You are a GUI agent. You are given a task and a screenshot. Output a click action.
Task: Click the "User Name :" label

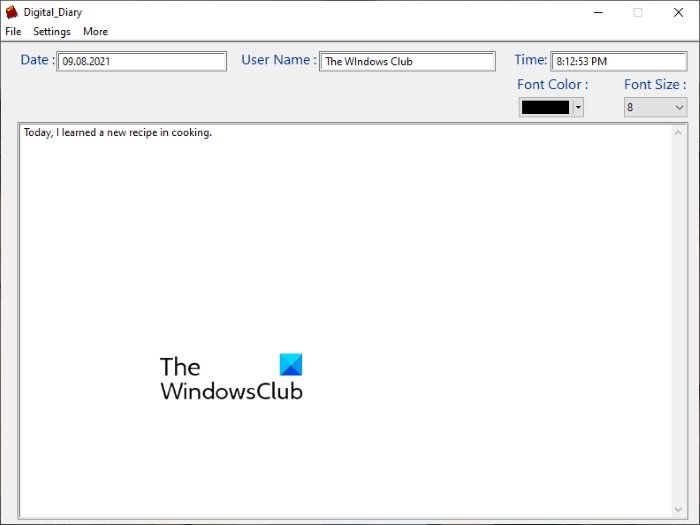point(279,60)
